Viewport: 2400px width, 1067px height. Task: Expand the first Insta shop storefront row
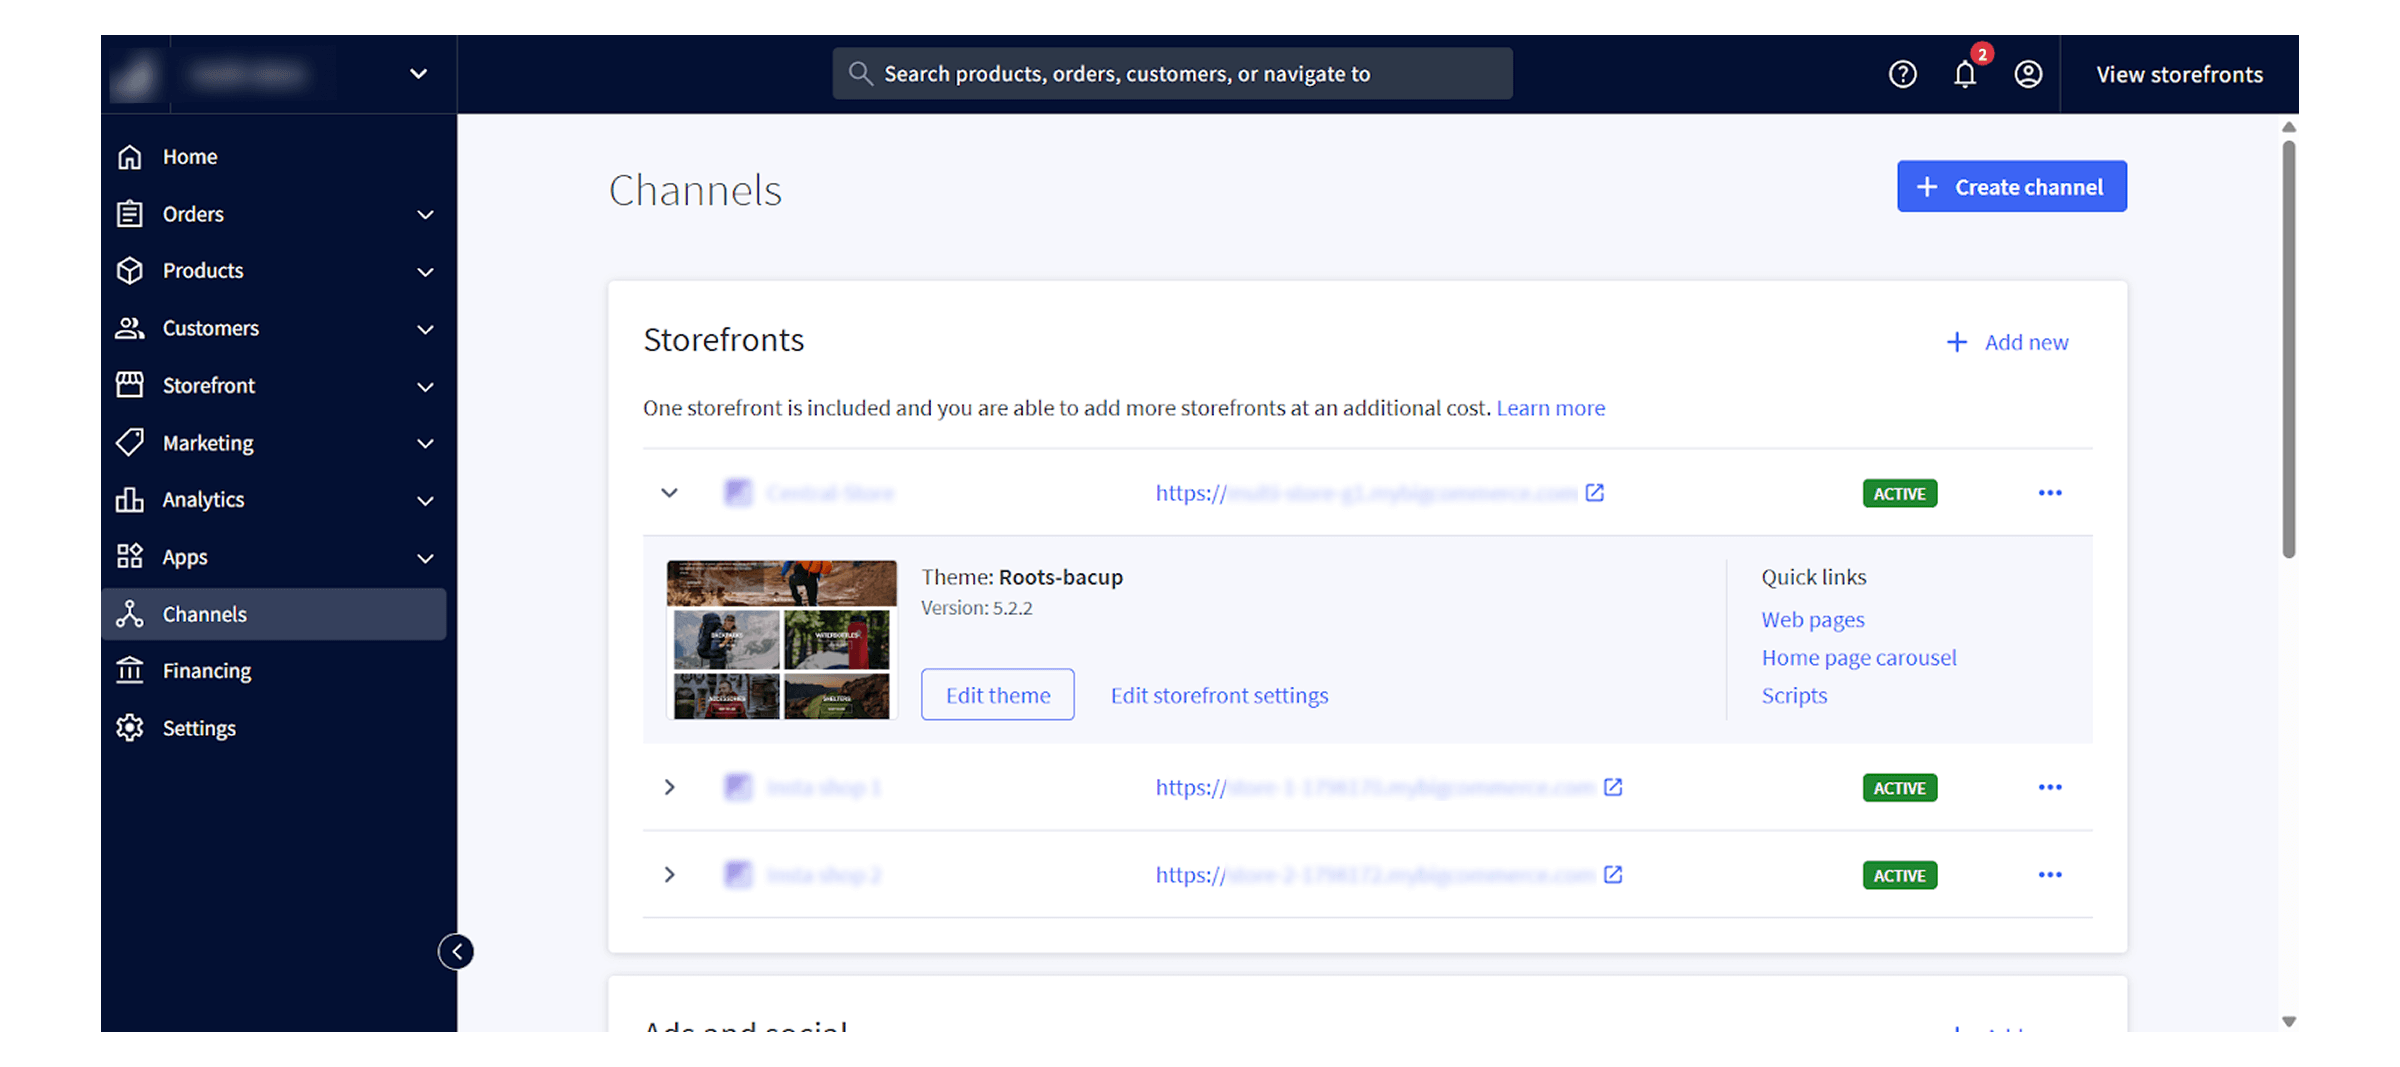(670, 787)
